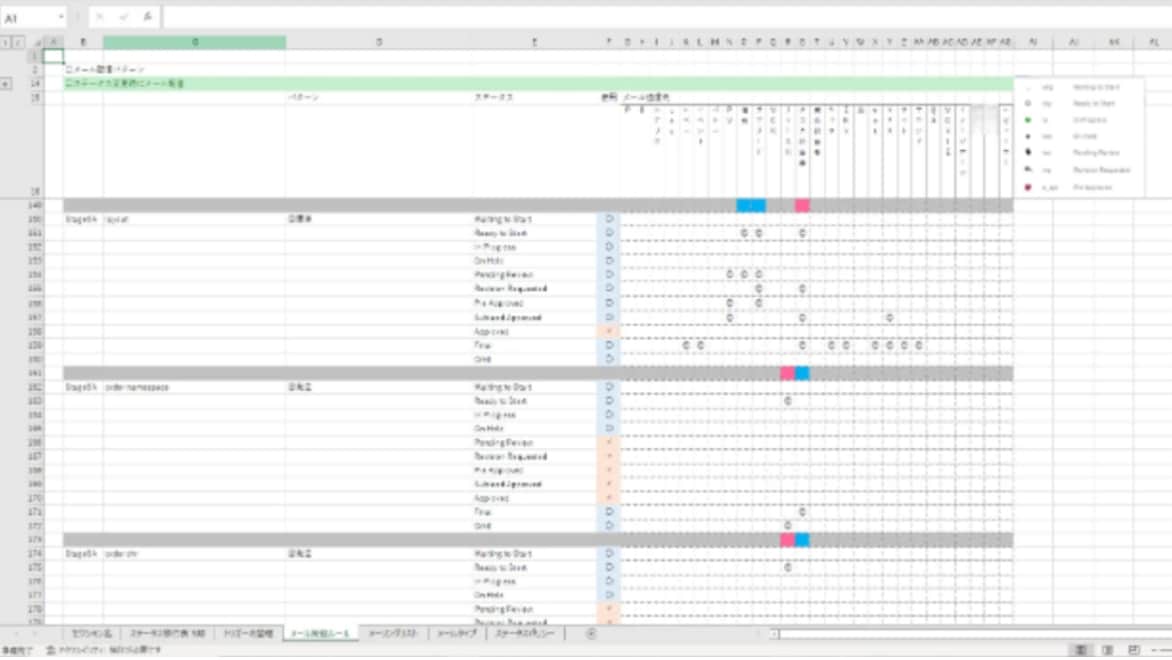
Task: Click the Select All corner triangle
Action: [x=39, y=43]
